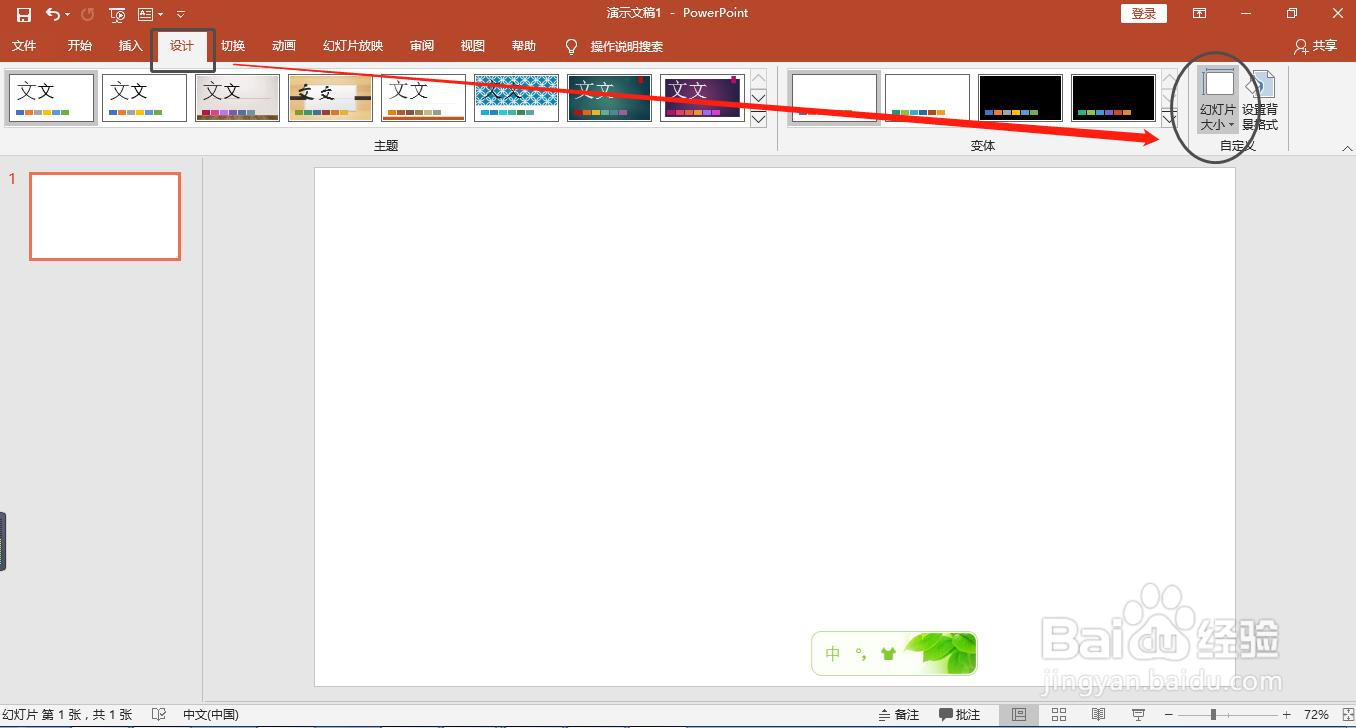Click the 登录 sign in button

(1144, 13)
